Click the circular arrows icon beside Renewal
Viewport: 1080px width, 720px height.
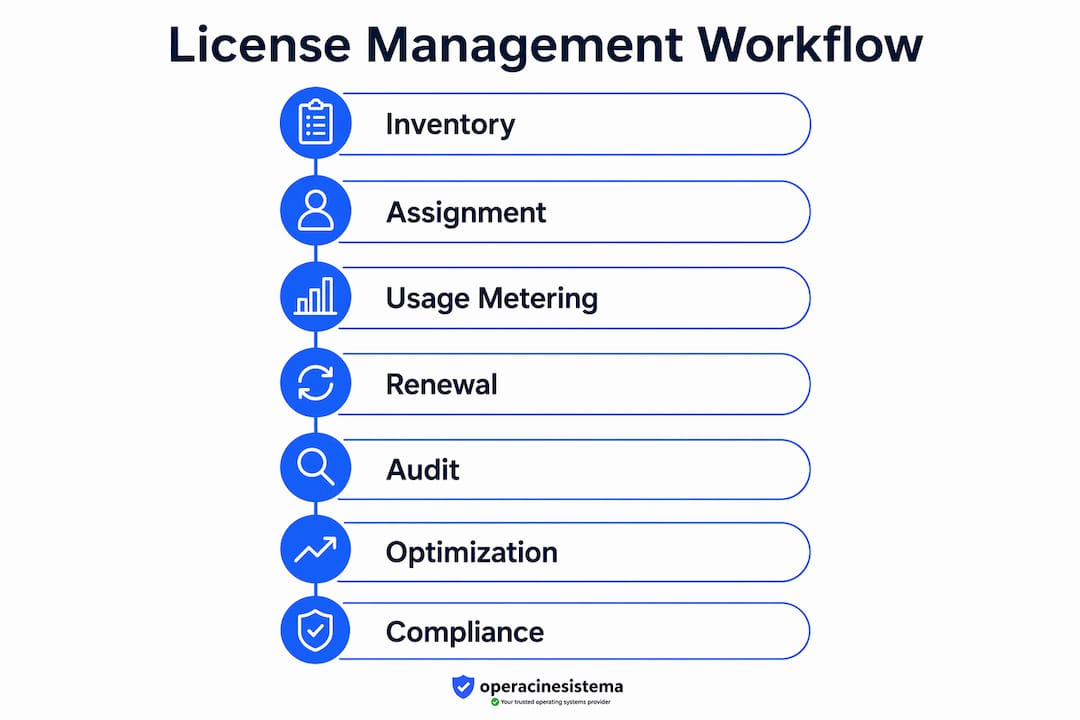[x=315, y=382]
